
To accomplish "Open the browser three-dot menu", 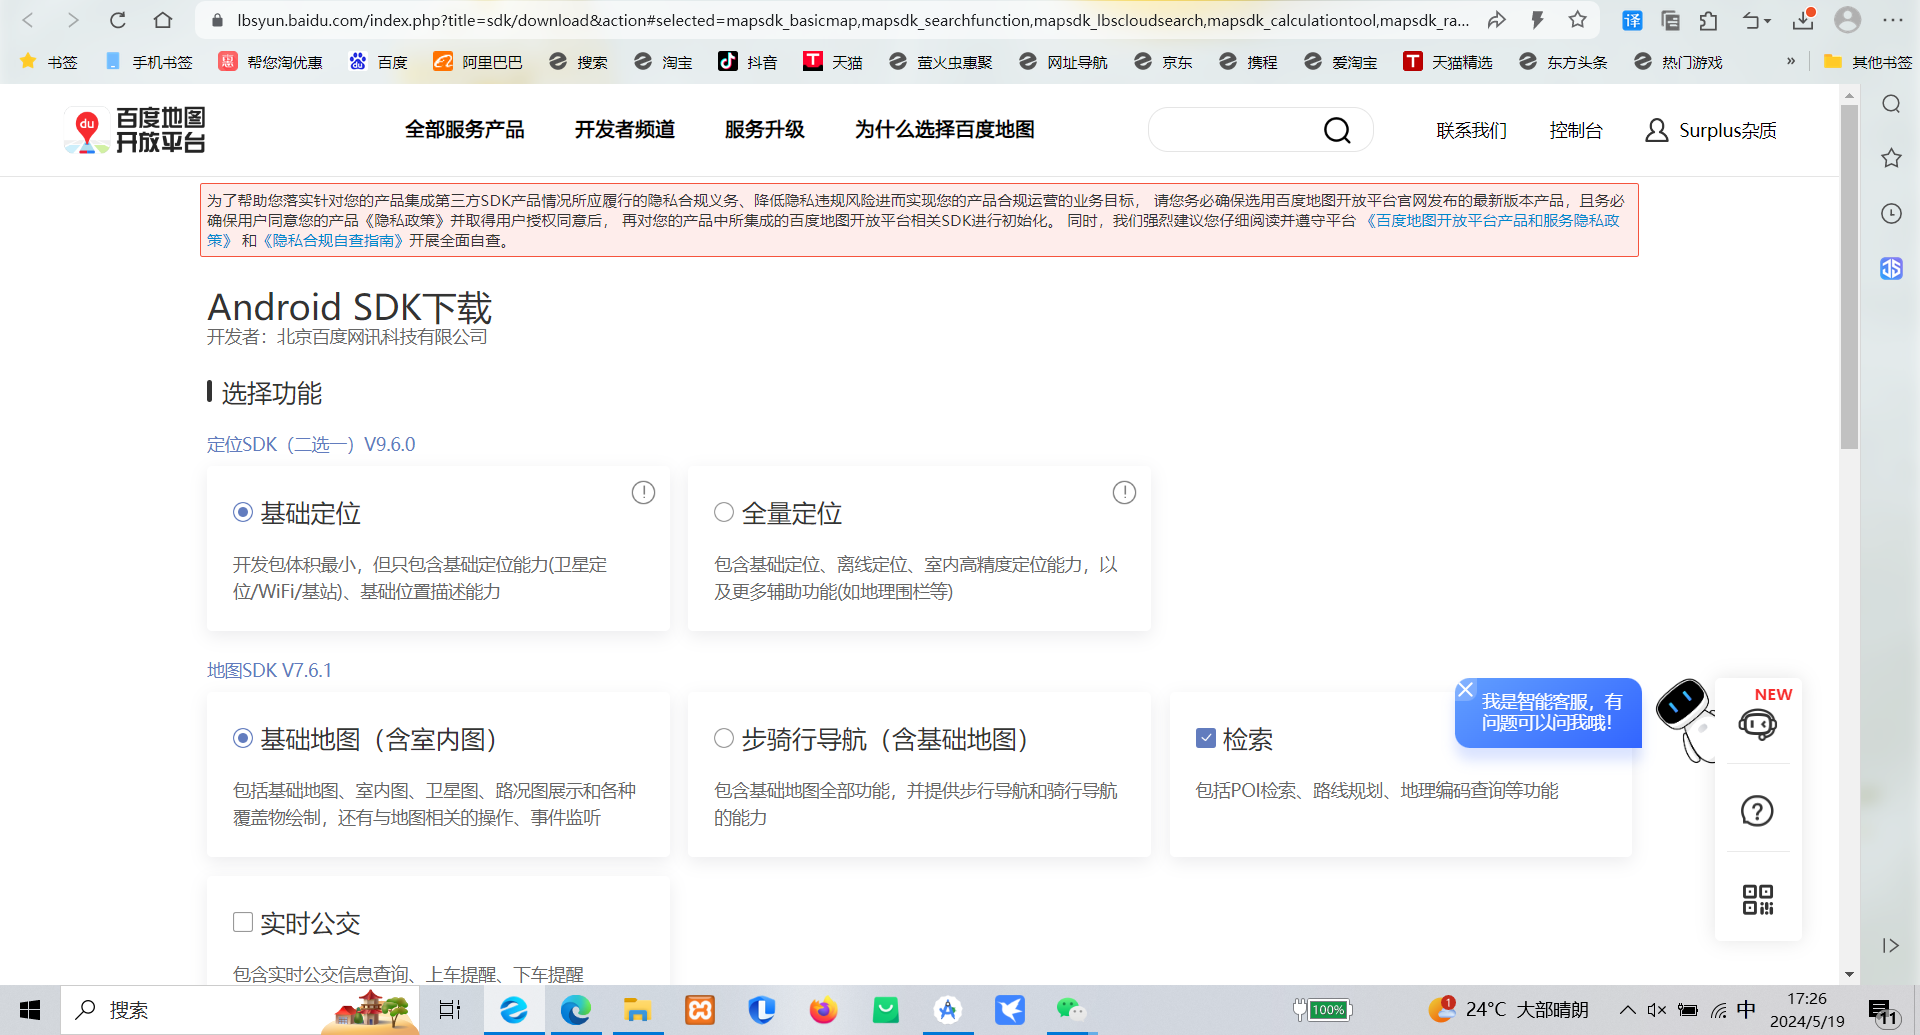I will [x=1893, y=20].
